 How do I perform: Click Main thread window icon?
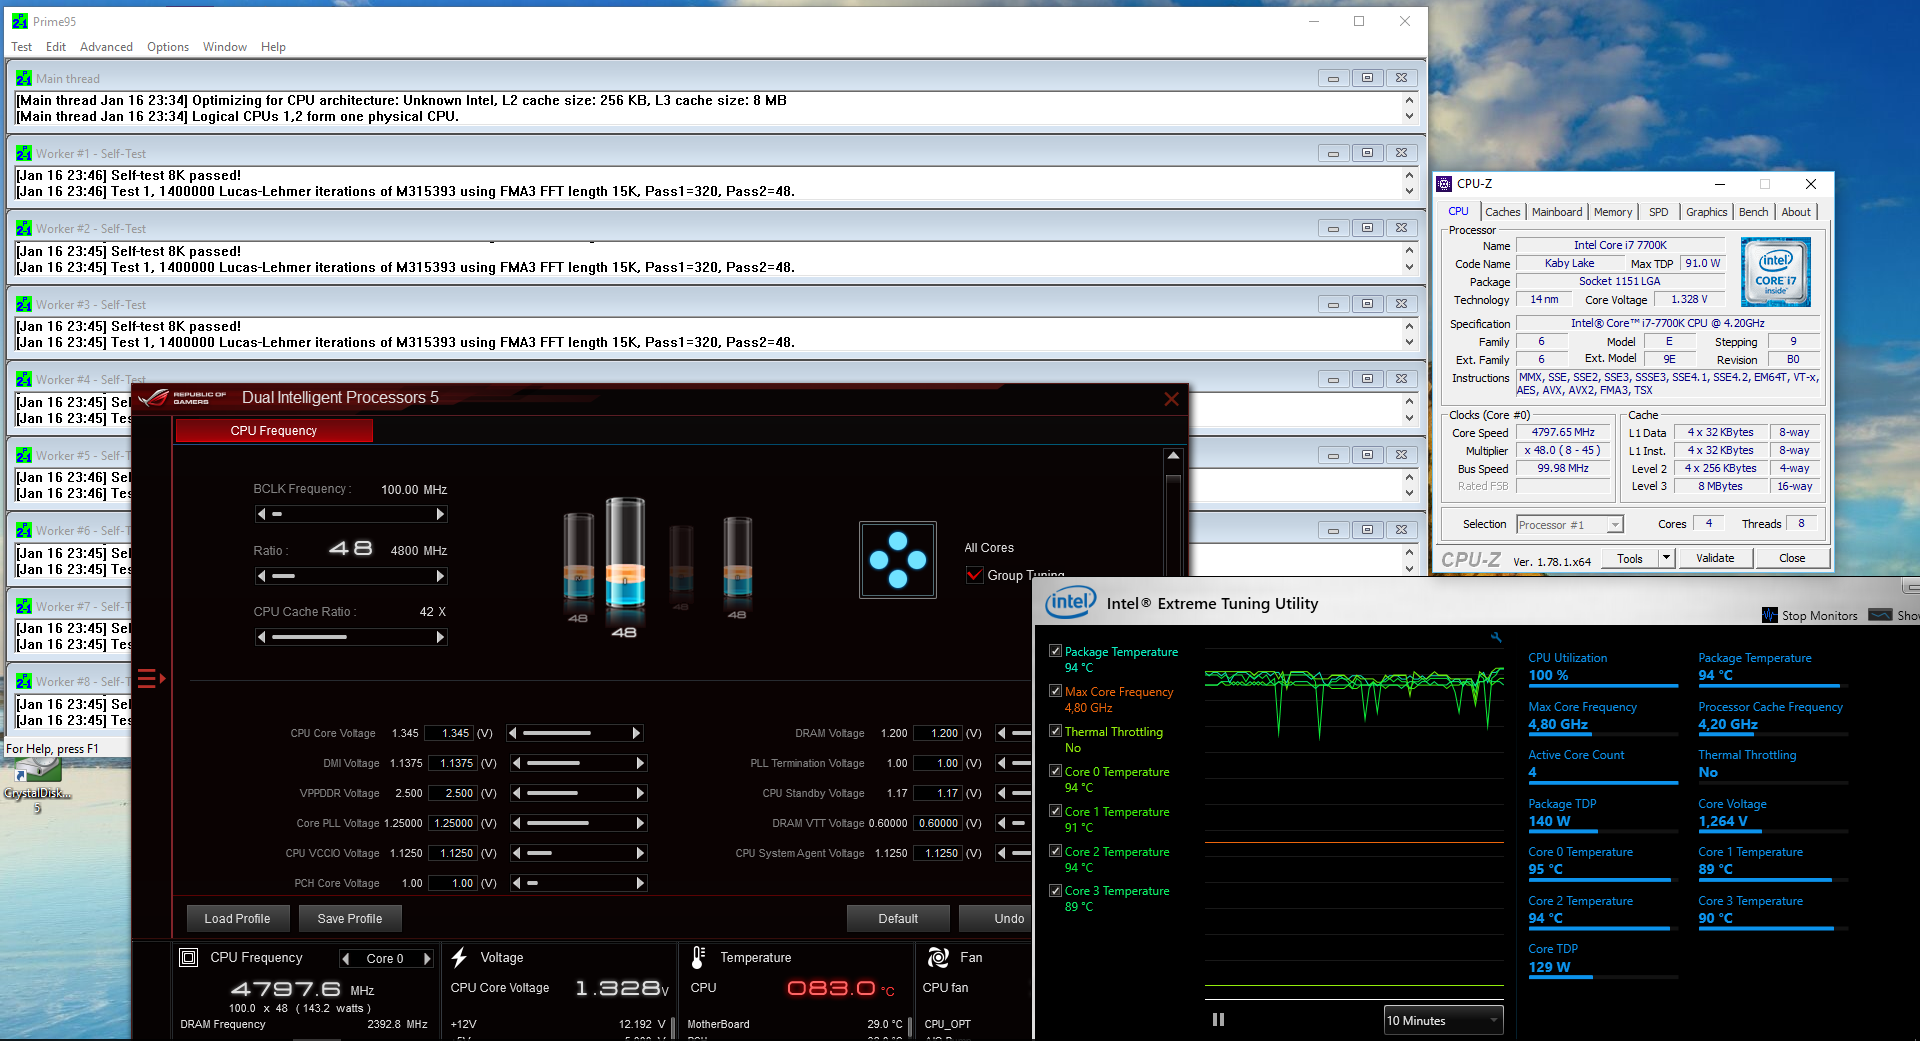click(24, 78)
